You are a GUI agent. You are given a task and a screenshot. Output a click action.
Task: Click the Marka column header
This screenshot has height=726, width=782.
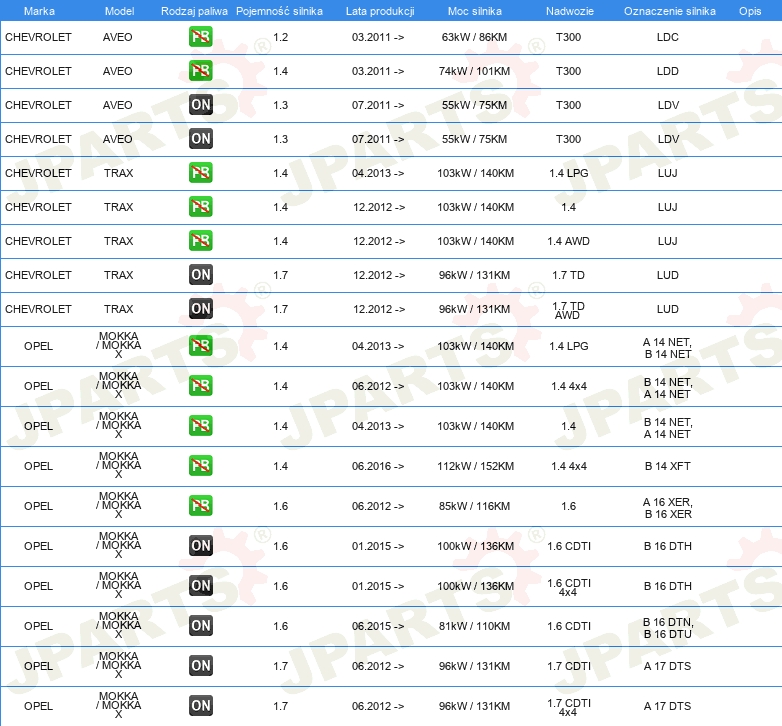tap(39, 11)
